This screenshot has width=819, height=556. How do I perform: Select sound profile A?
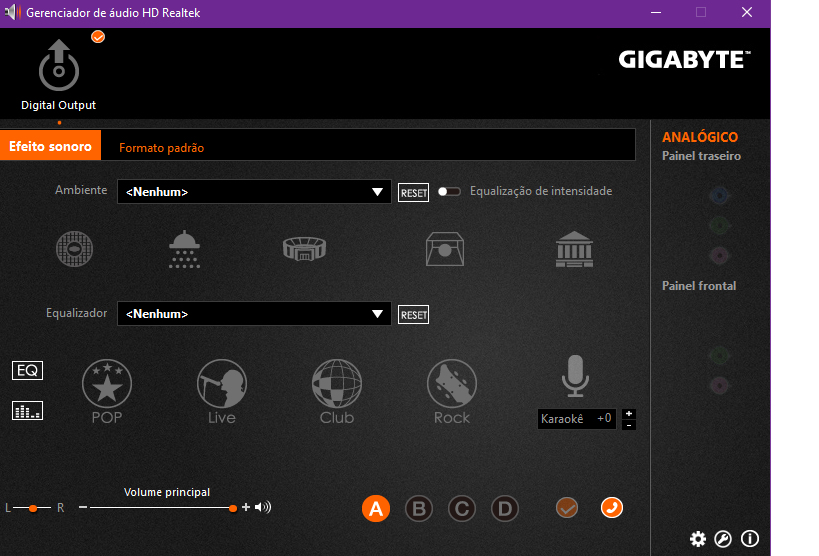point(376,508)
